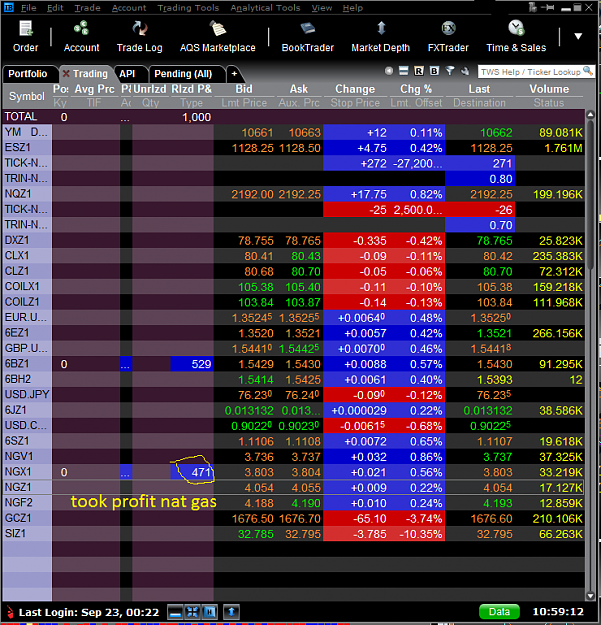Open the Order ticket toolbar icon

click(x=26, y=37)
